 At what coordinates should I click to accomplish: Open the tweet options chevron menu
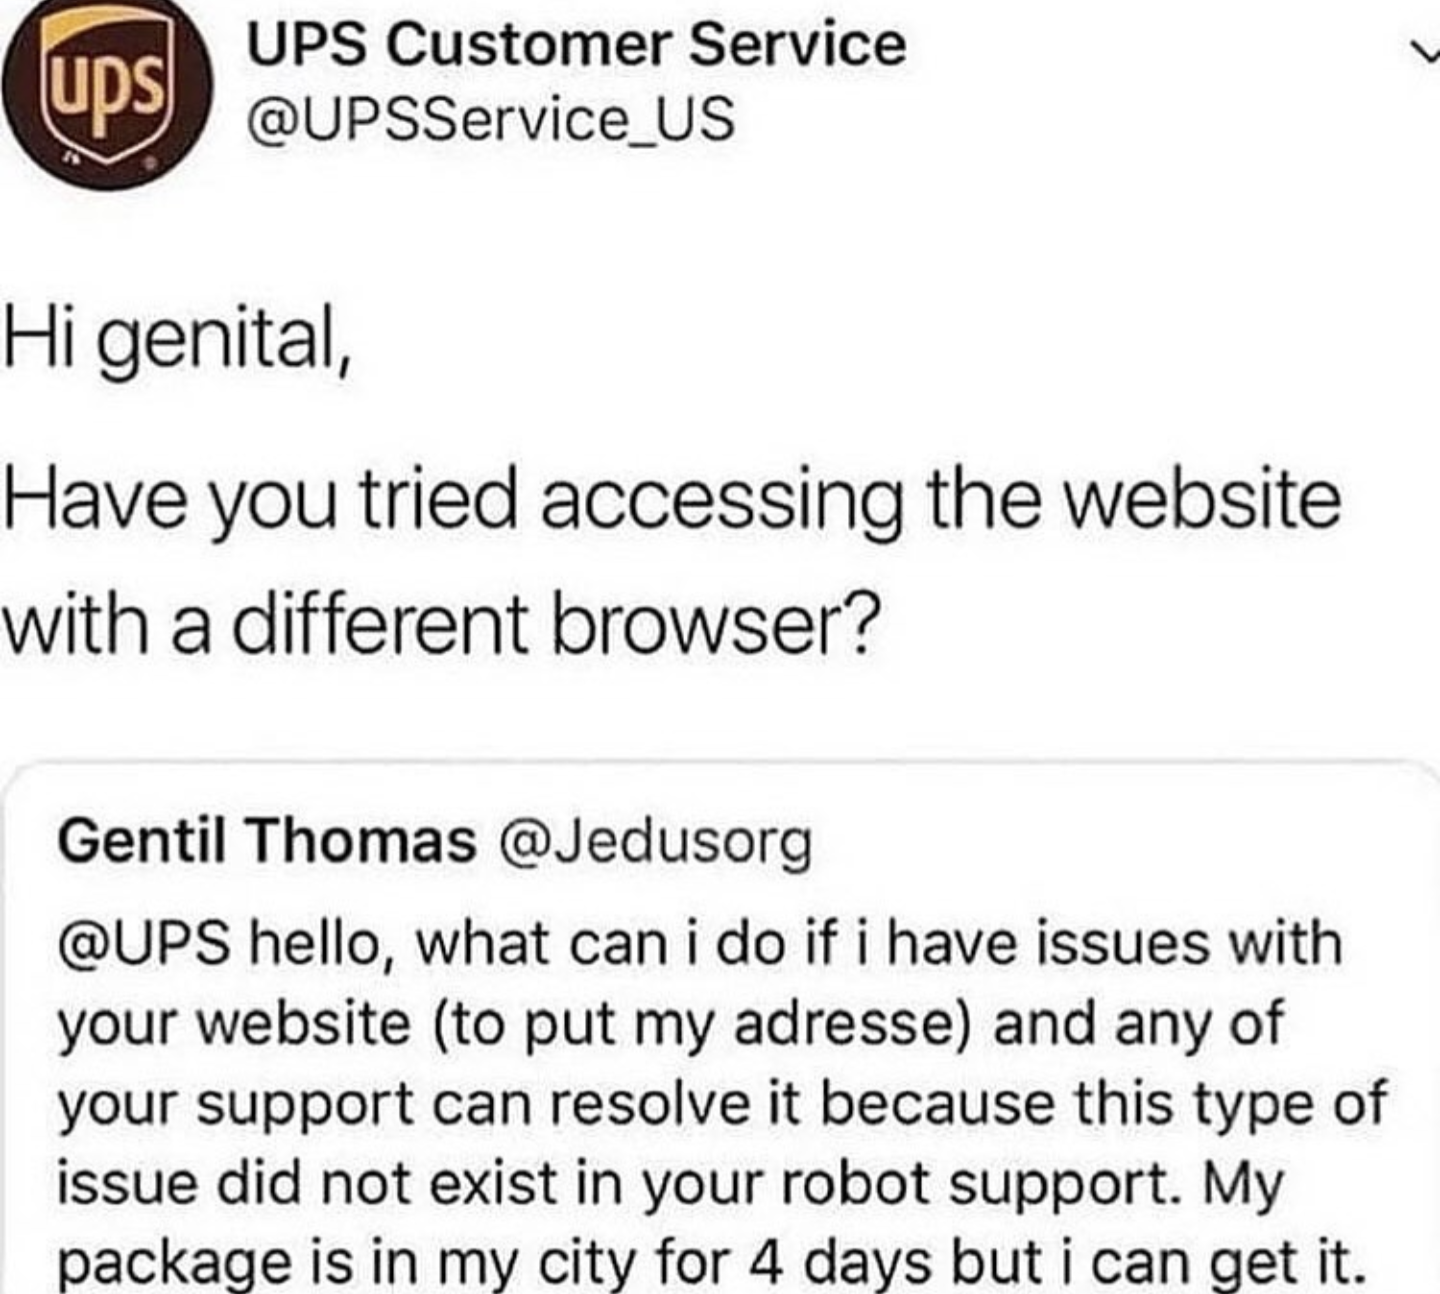(x=1425, y=51)
